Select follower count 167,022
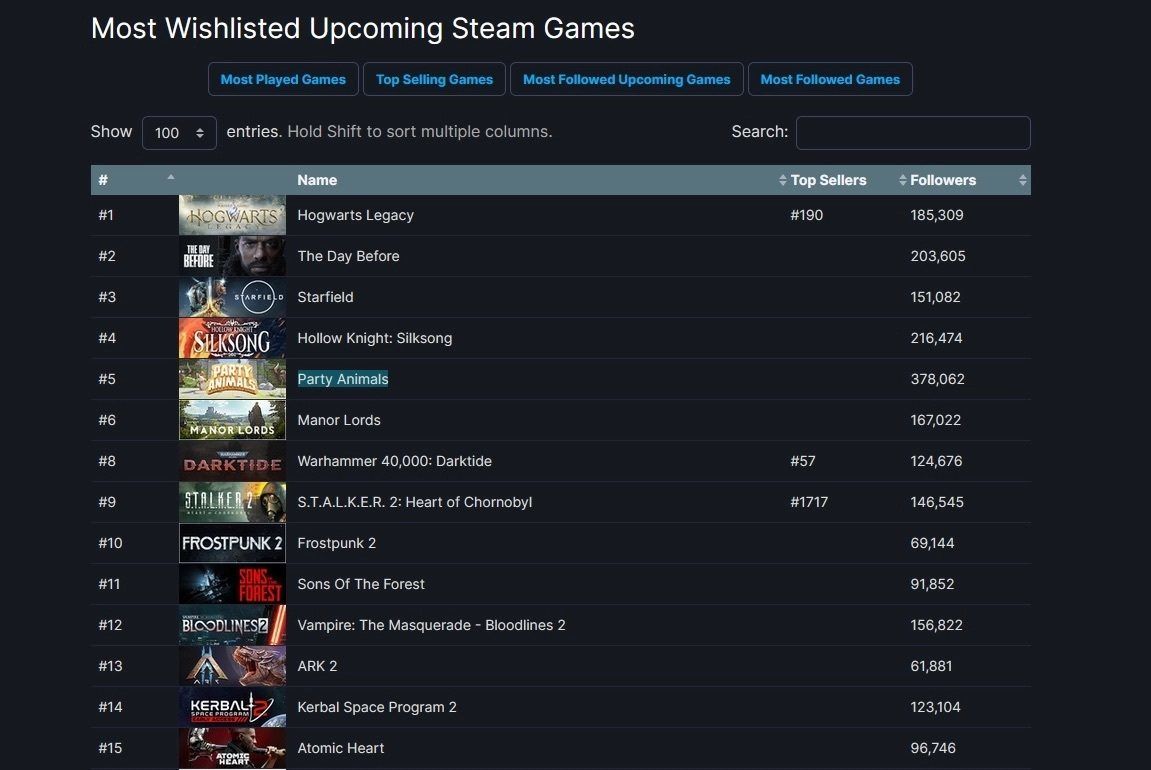 click(935, 420)
